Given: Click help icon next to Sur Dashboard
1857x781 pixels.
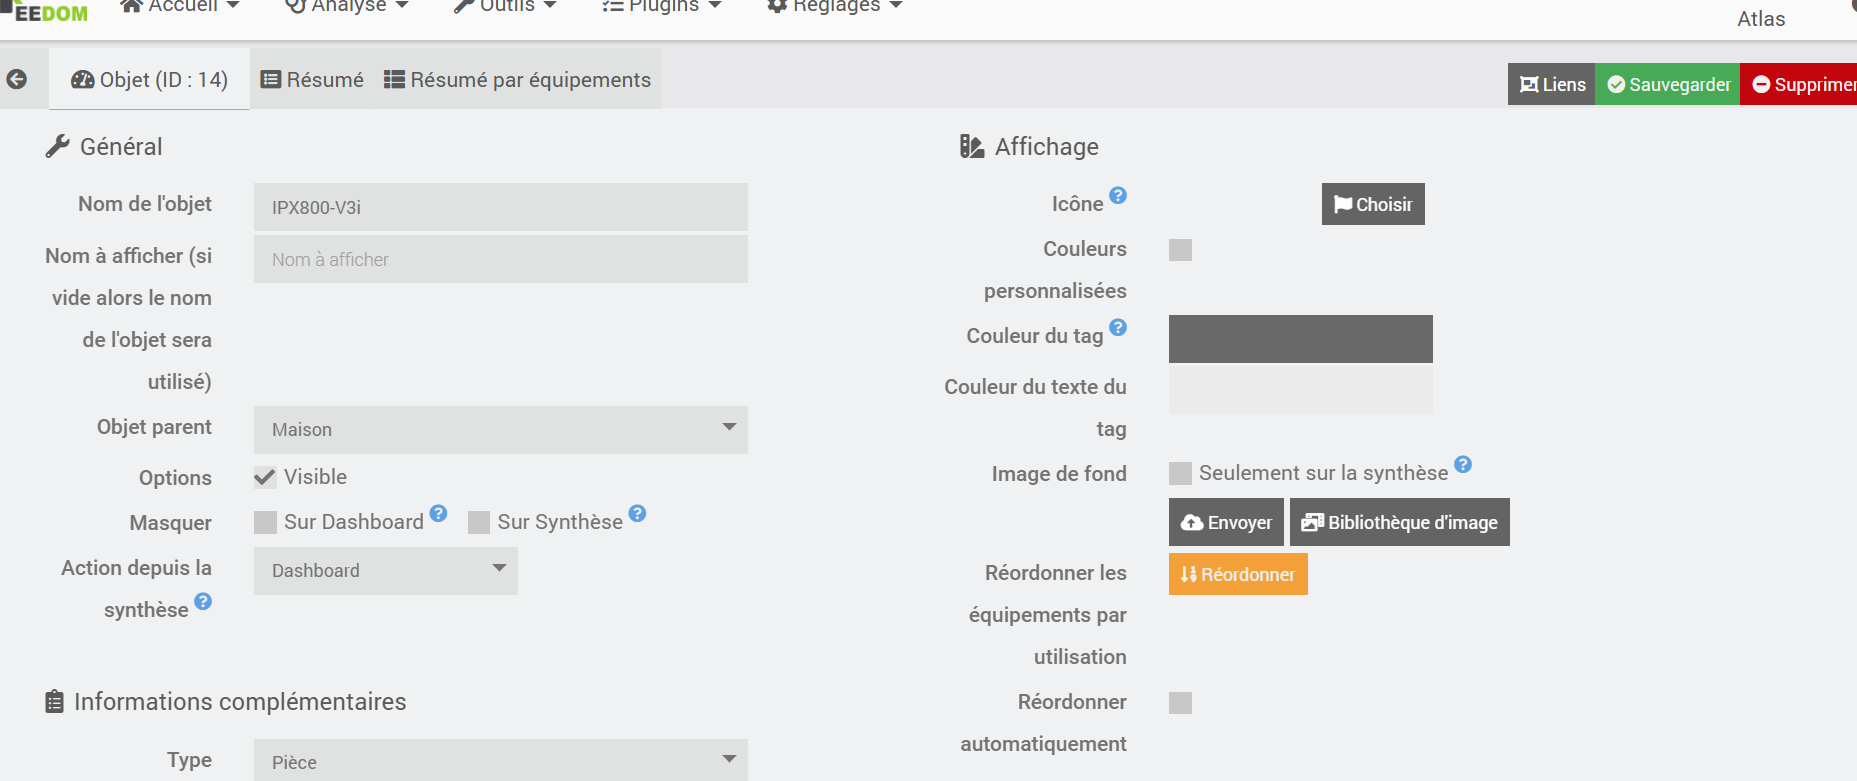Looking at the screenshot, I should [x=438, y=513].
